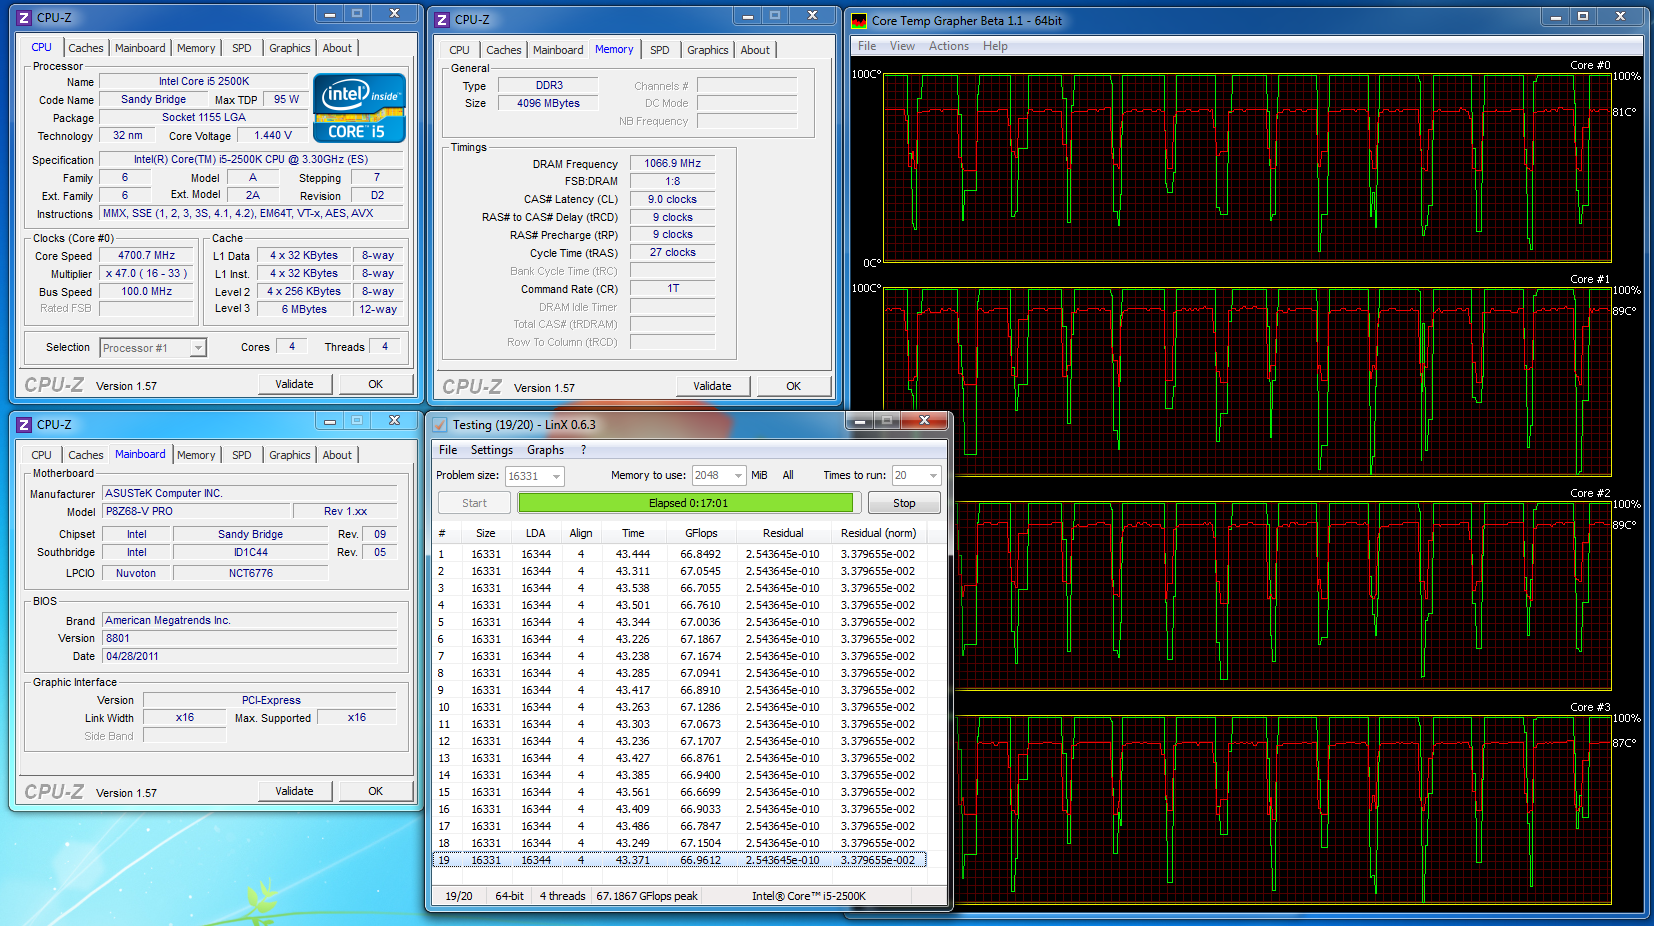
Task: Click OK in top-left CPU-Z window
Action: click(x=375, y=384)
